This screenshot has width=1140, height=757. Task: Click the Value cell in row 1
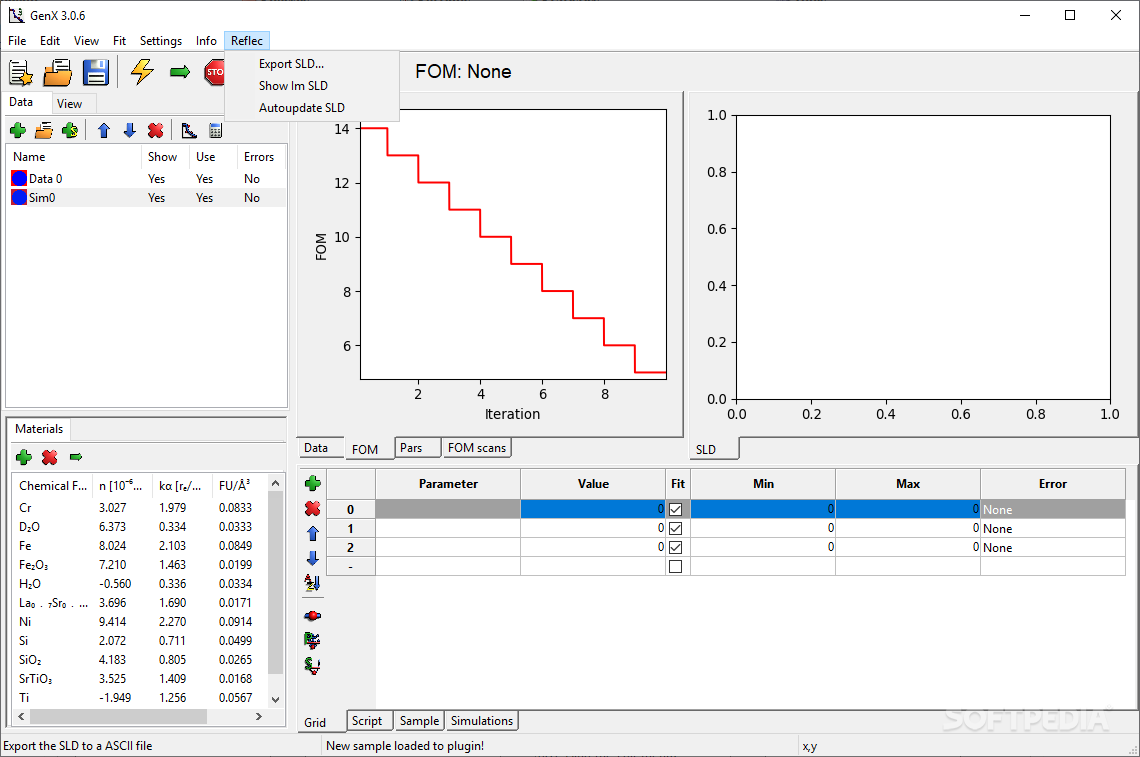point(593,528)
